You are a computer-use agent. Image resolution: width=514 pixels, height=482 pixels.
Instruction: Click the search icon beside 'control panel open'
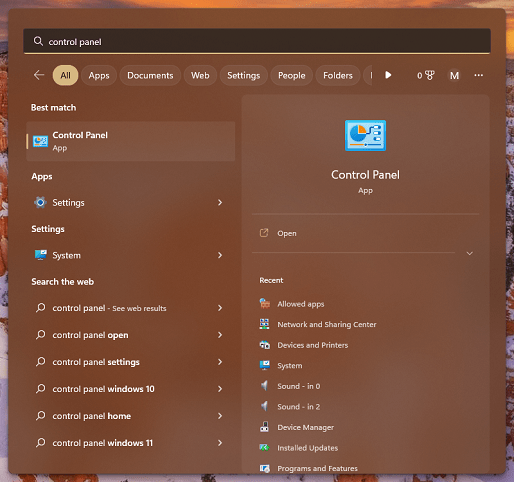click(41, 334)
